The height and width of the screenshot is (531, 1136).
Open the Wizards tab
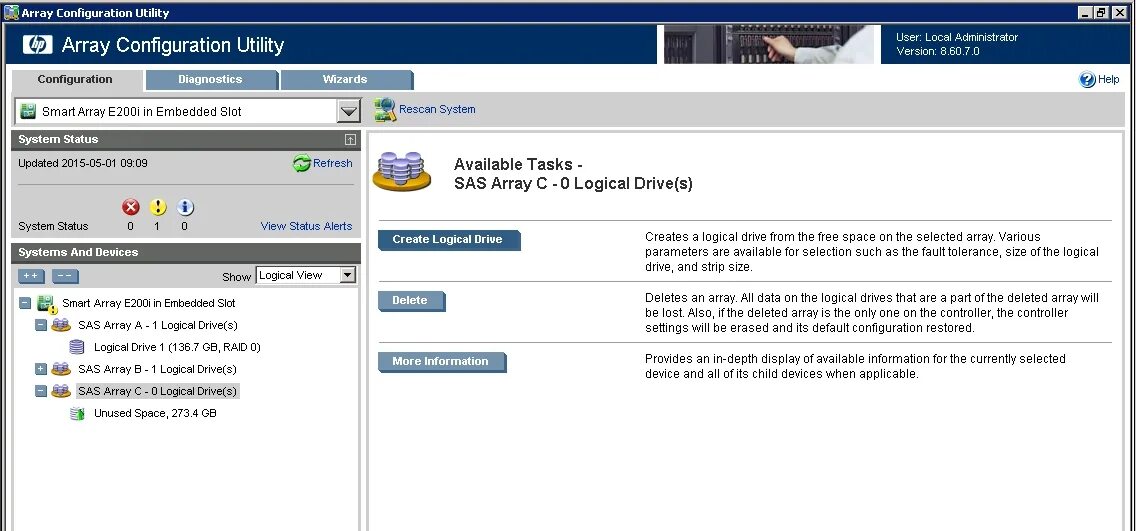(345, 80)
